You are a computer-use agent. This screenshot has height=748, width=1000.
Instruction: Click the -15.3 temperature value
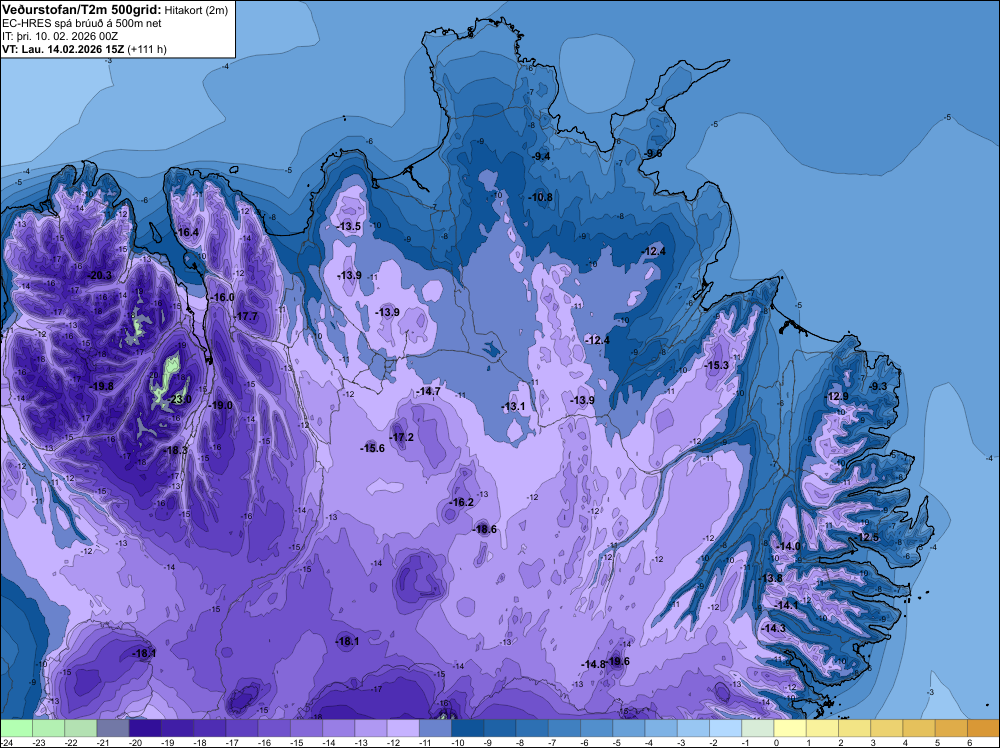[716, 365]
